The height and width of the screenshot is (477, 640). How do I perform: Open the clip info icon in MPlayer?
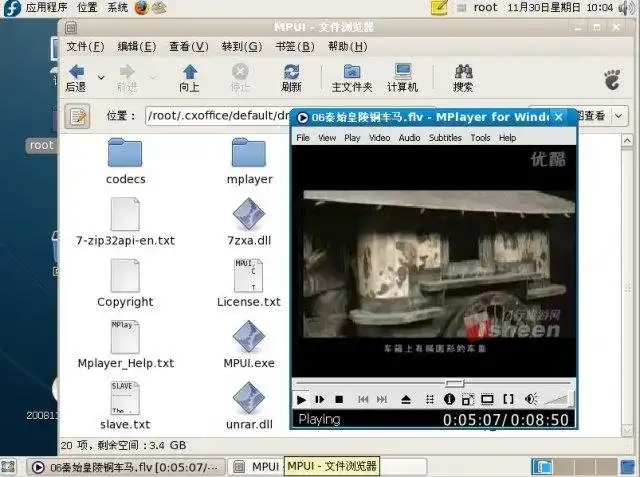[449, 399]
